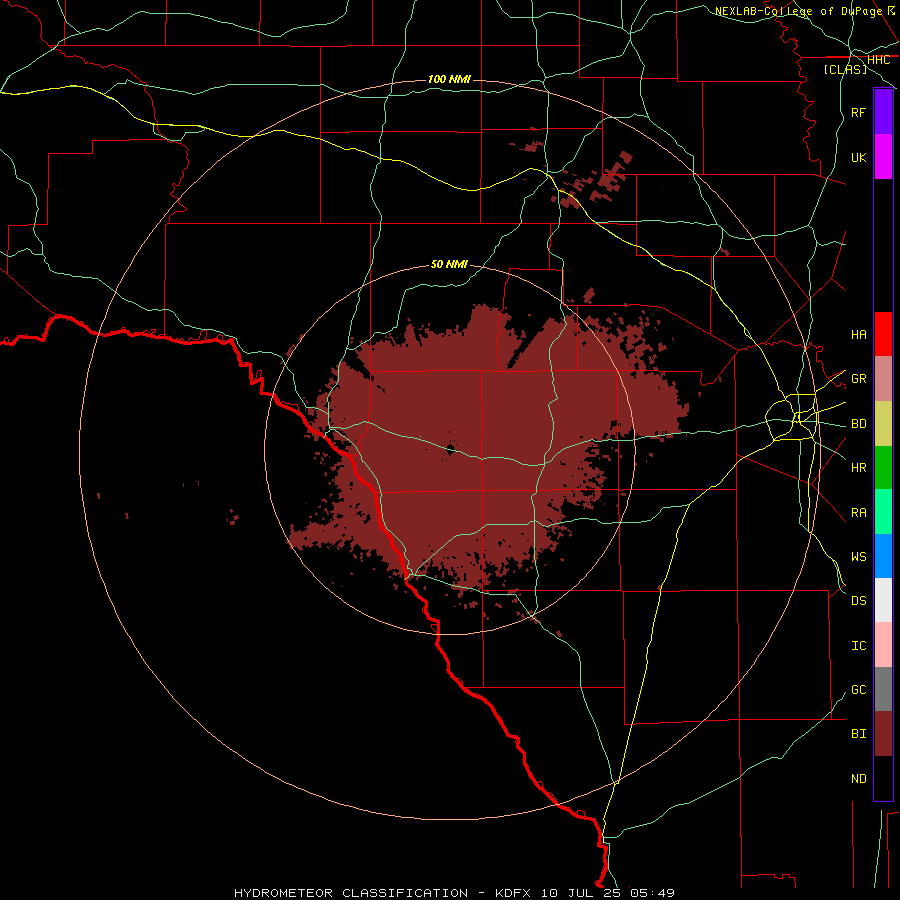
Task: Click the 10 JUL 25 date
Action: 581,893
